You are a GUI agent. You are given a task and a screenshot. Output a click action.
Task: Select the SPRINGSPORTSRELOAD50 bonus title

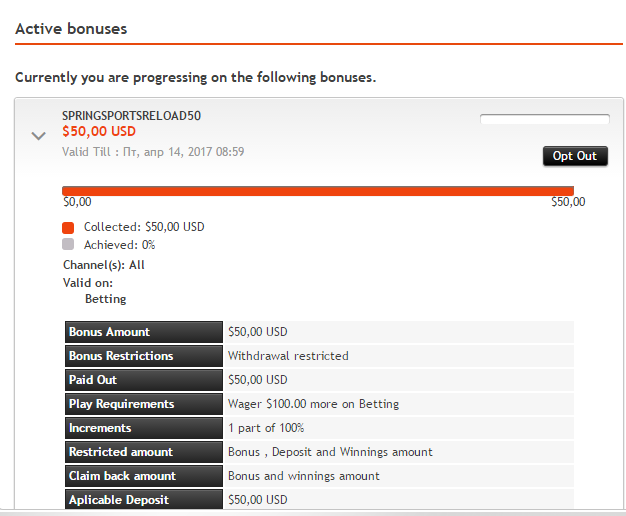(x=131, y=116)
